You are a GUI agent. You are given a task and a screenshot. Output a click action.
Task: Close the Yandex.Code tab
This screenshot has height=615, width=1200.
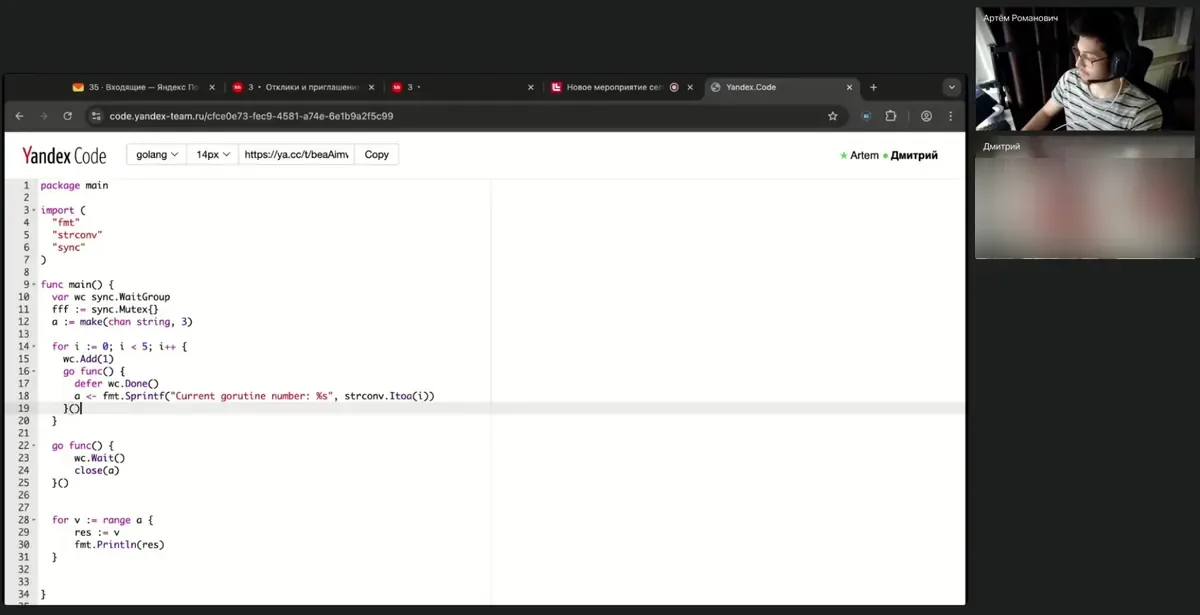(850, 87)
